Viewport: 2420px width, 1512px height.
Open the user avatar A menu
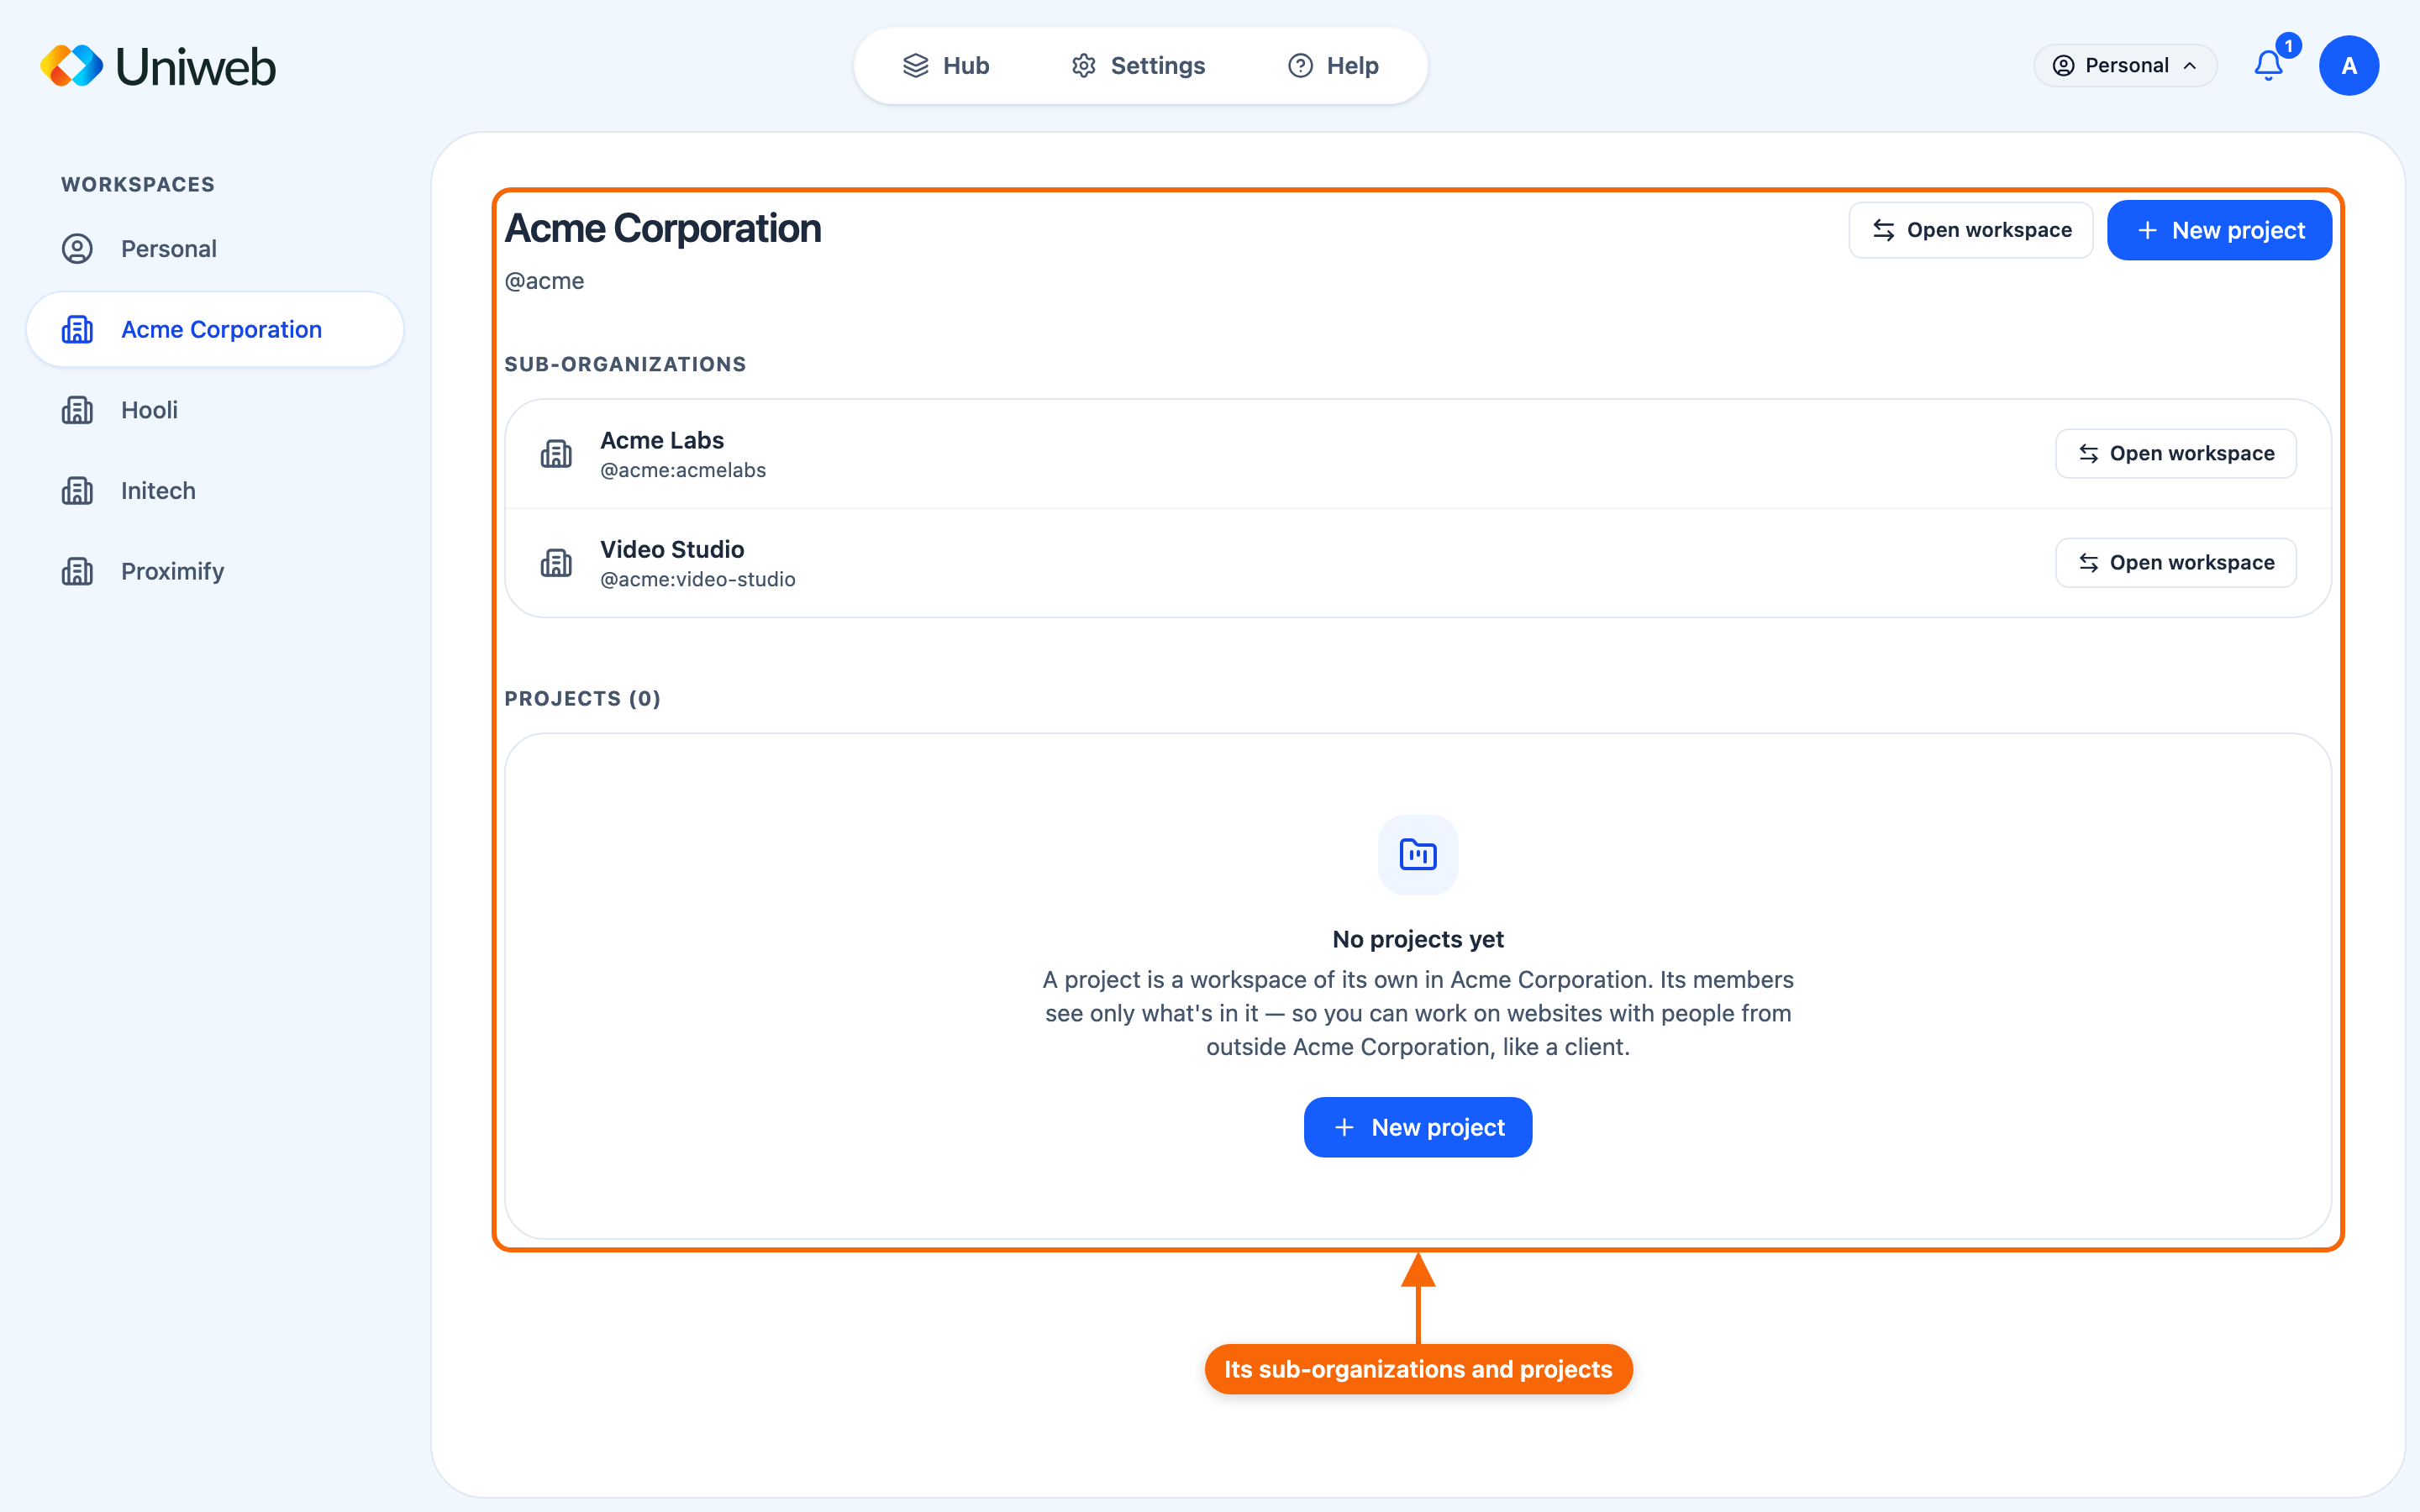[x=2348, y=66]
